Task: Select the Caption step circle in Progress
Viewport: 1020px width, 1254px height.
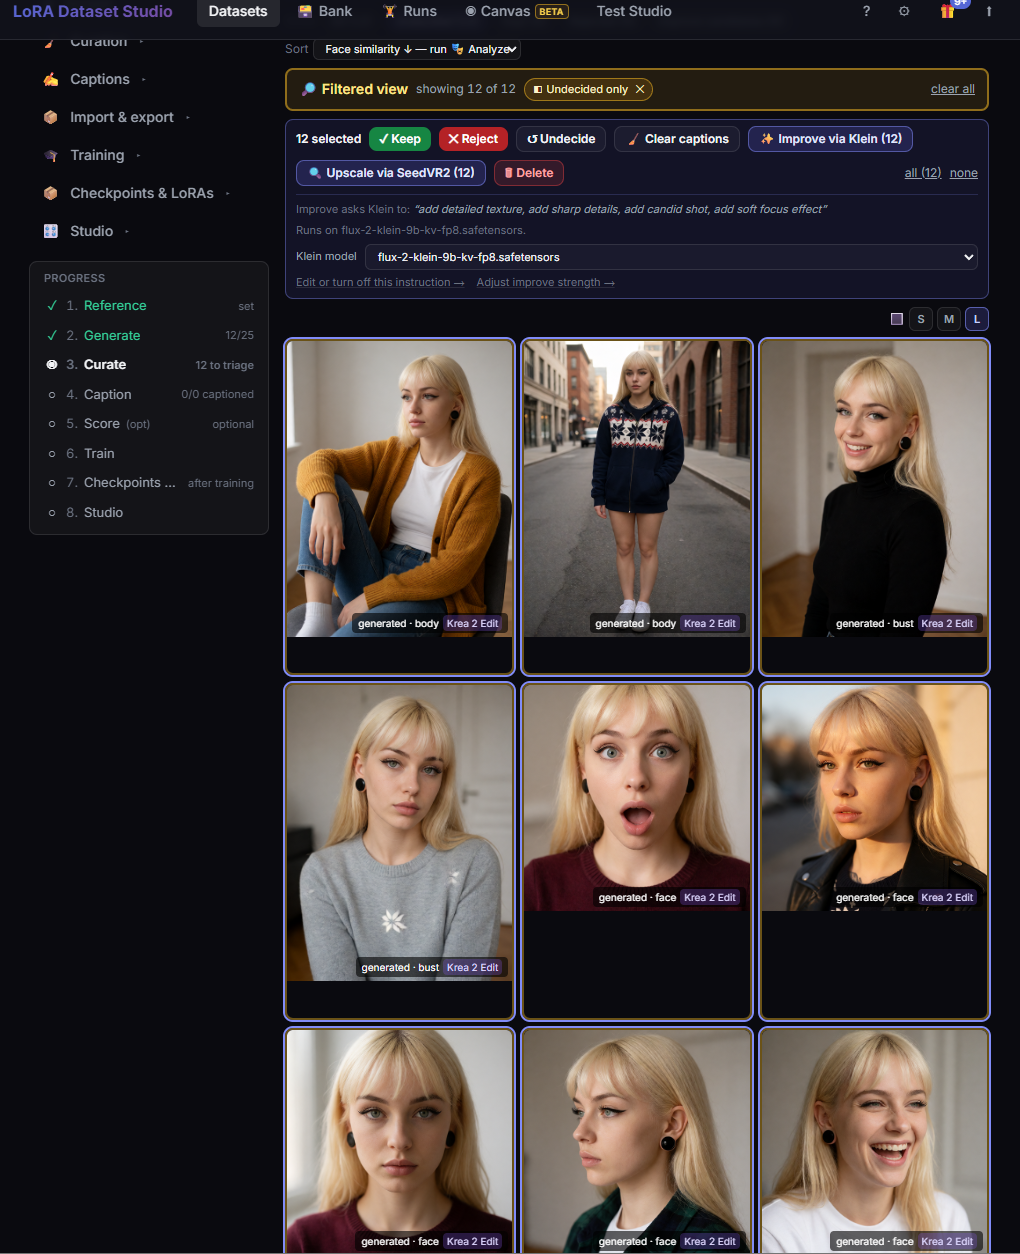Action: click(x=52, y=395)
